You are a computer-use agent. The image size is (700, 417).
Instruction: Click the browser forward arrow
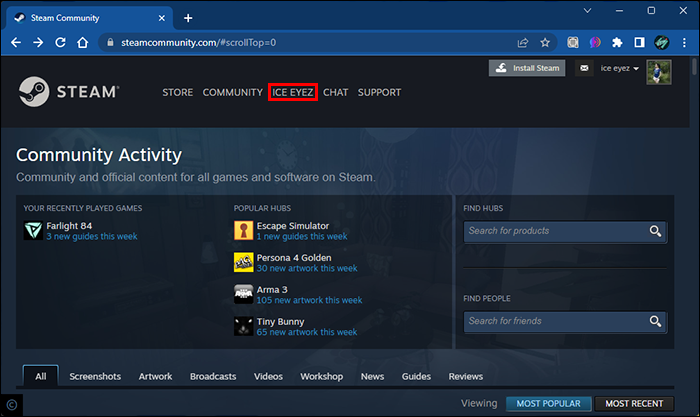coord(38,42)
